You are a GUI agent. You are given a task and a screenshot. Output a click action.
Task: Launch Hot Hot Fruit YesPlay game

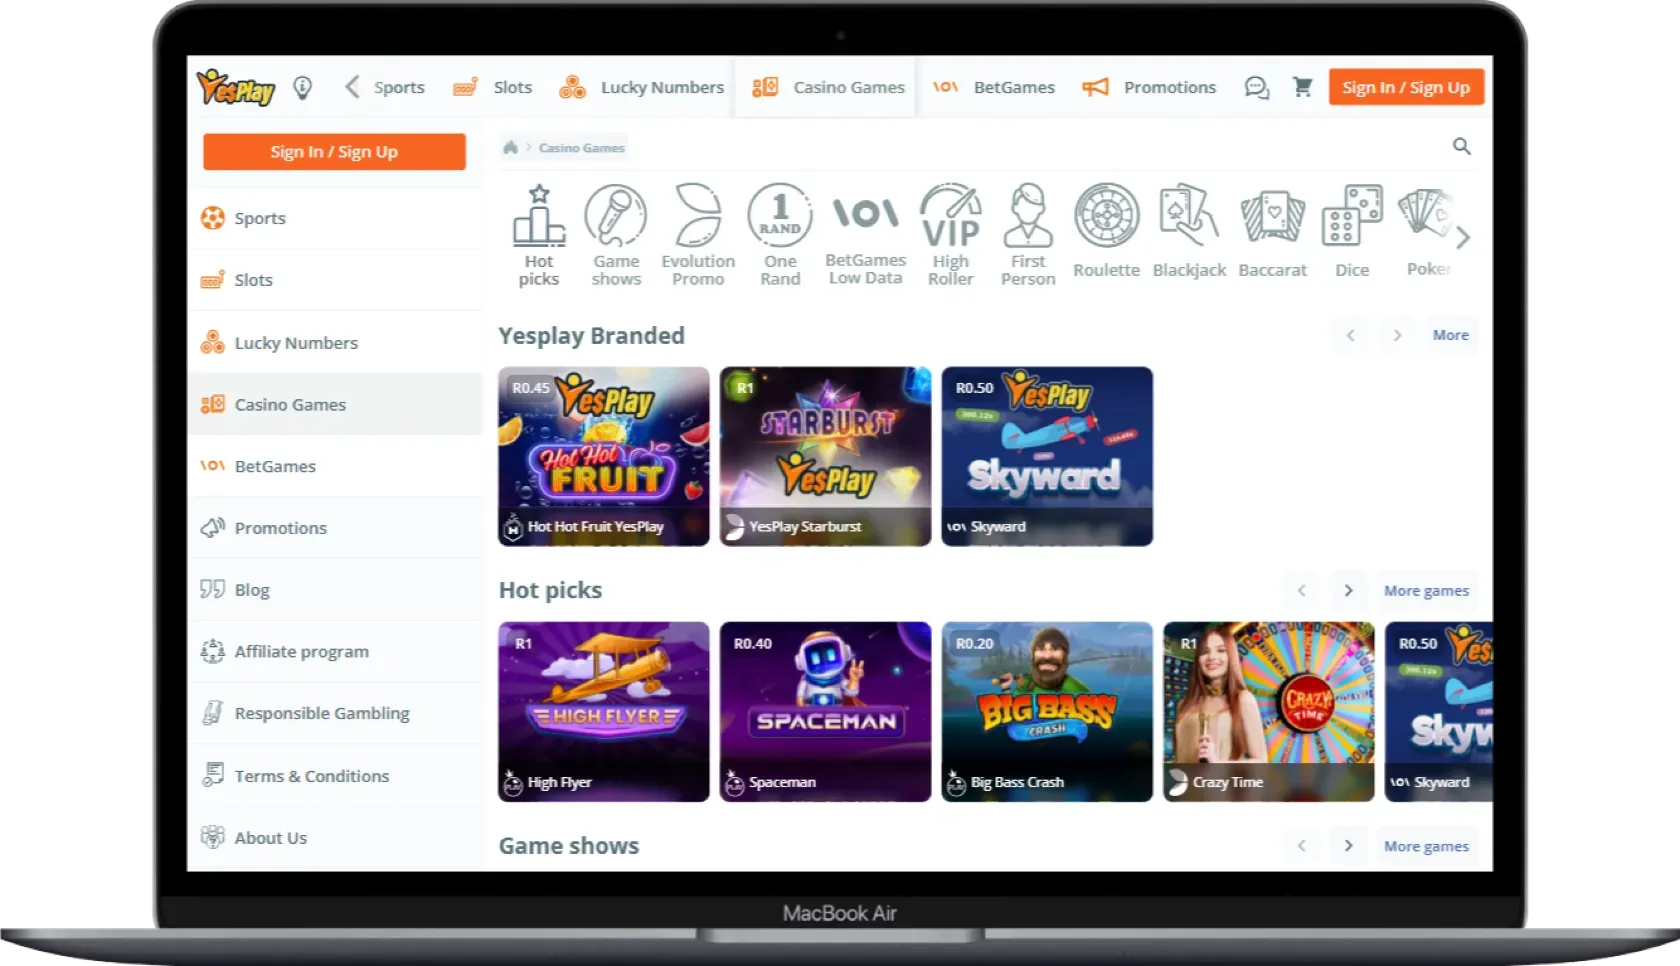(604, 456)
